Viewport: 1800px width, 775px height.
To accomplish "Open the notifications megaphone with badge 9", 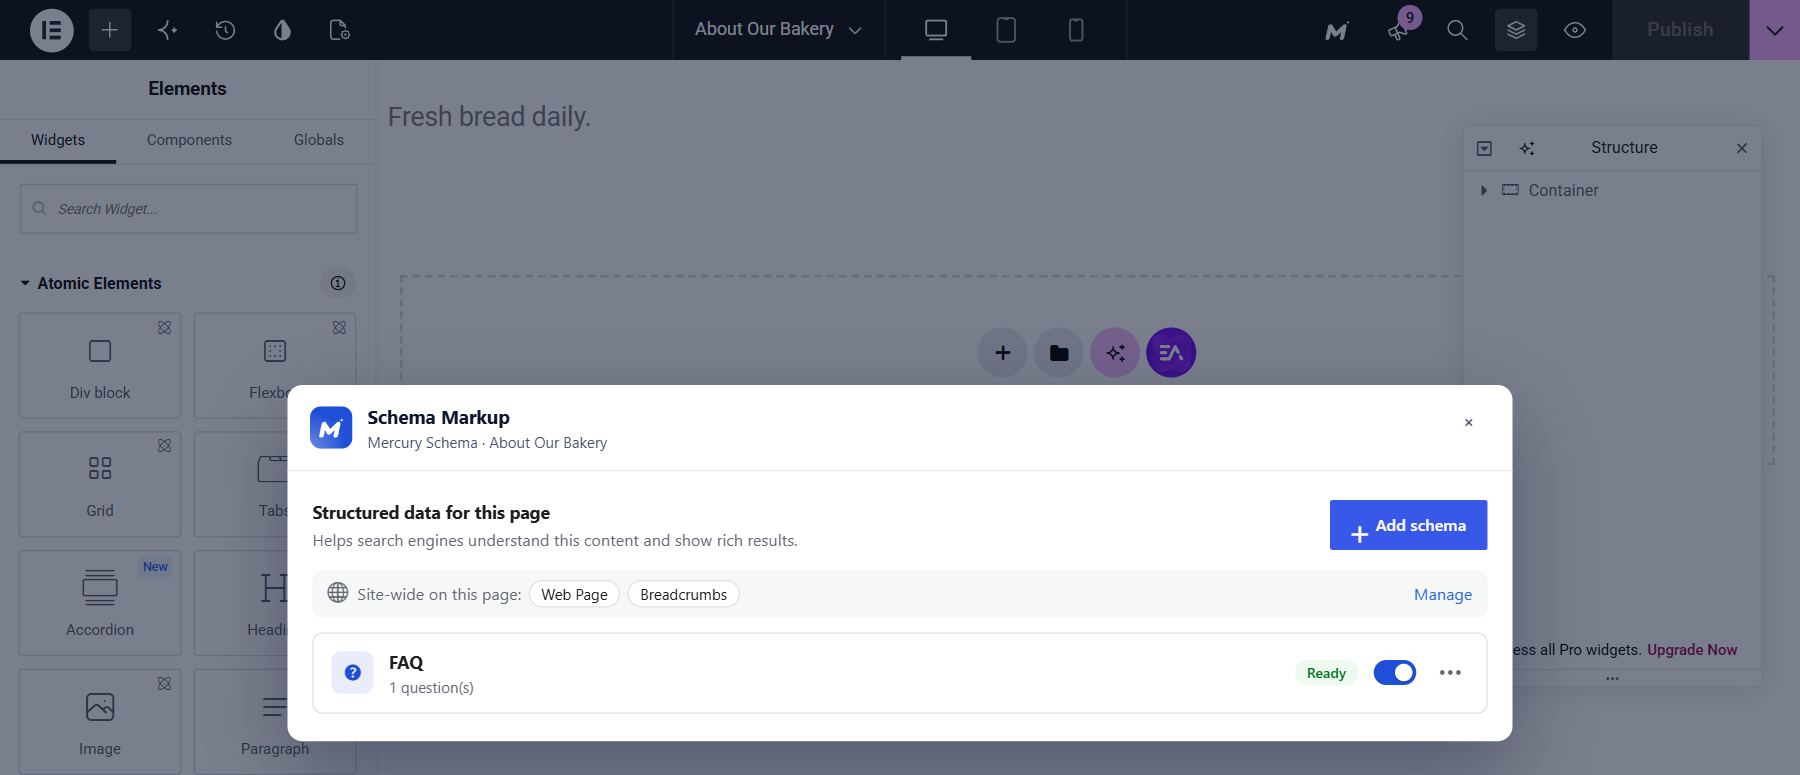I will pos(1399,29).
